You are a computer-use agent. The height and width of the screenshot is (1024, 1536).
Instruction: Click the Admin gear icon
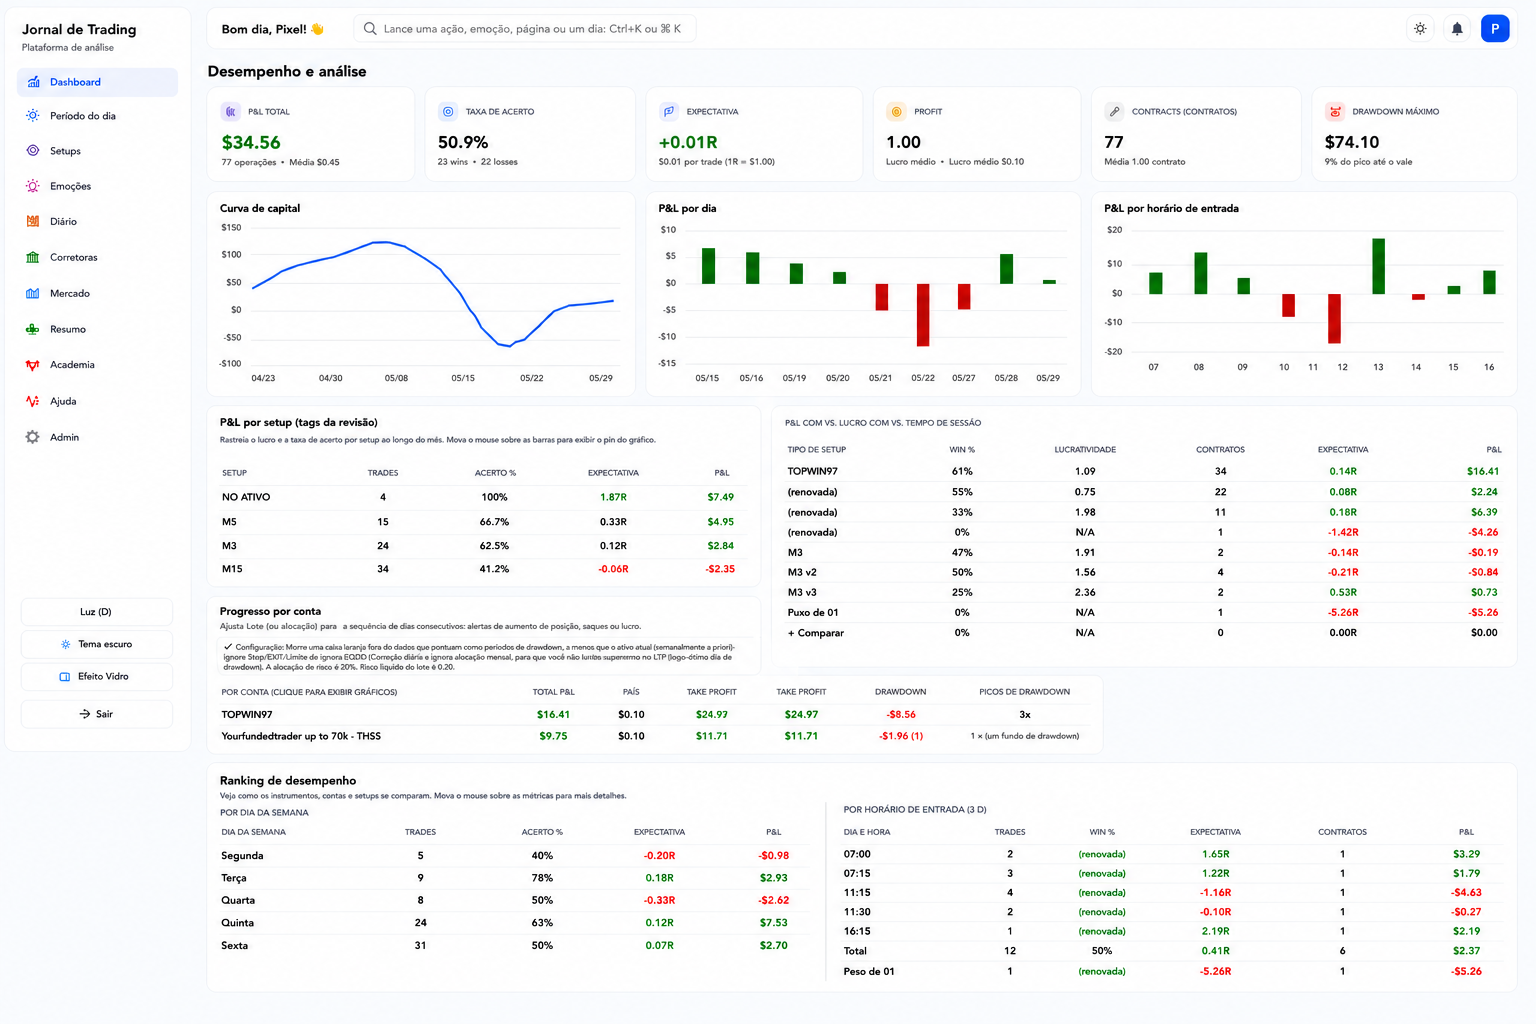(33, 437)
